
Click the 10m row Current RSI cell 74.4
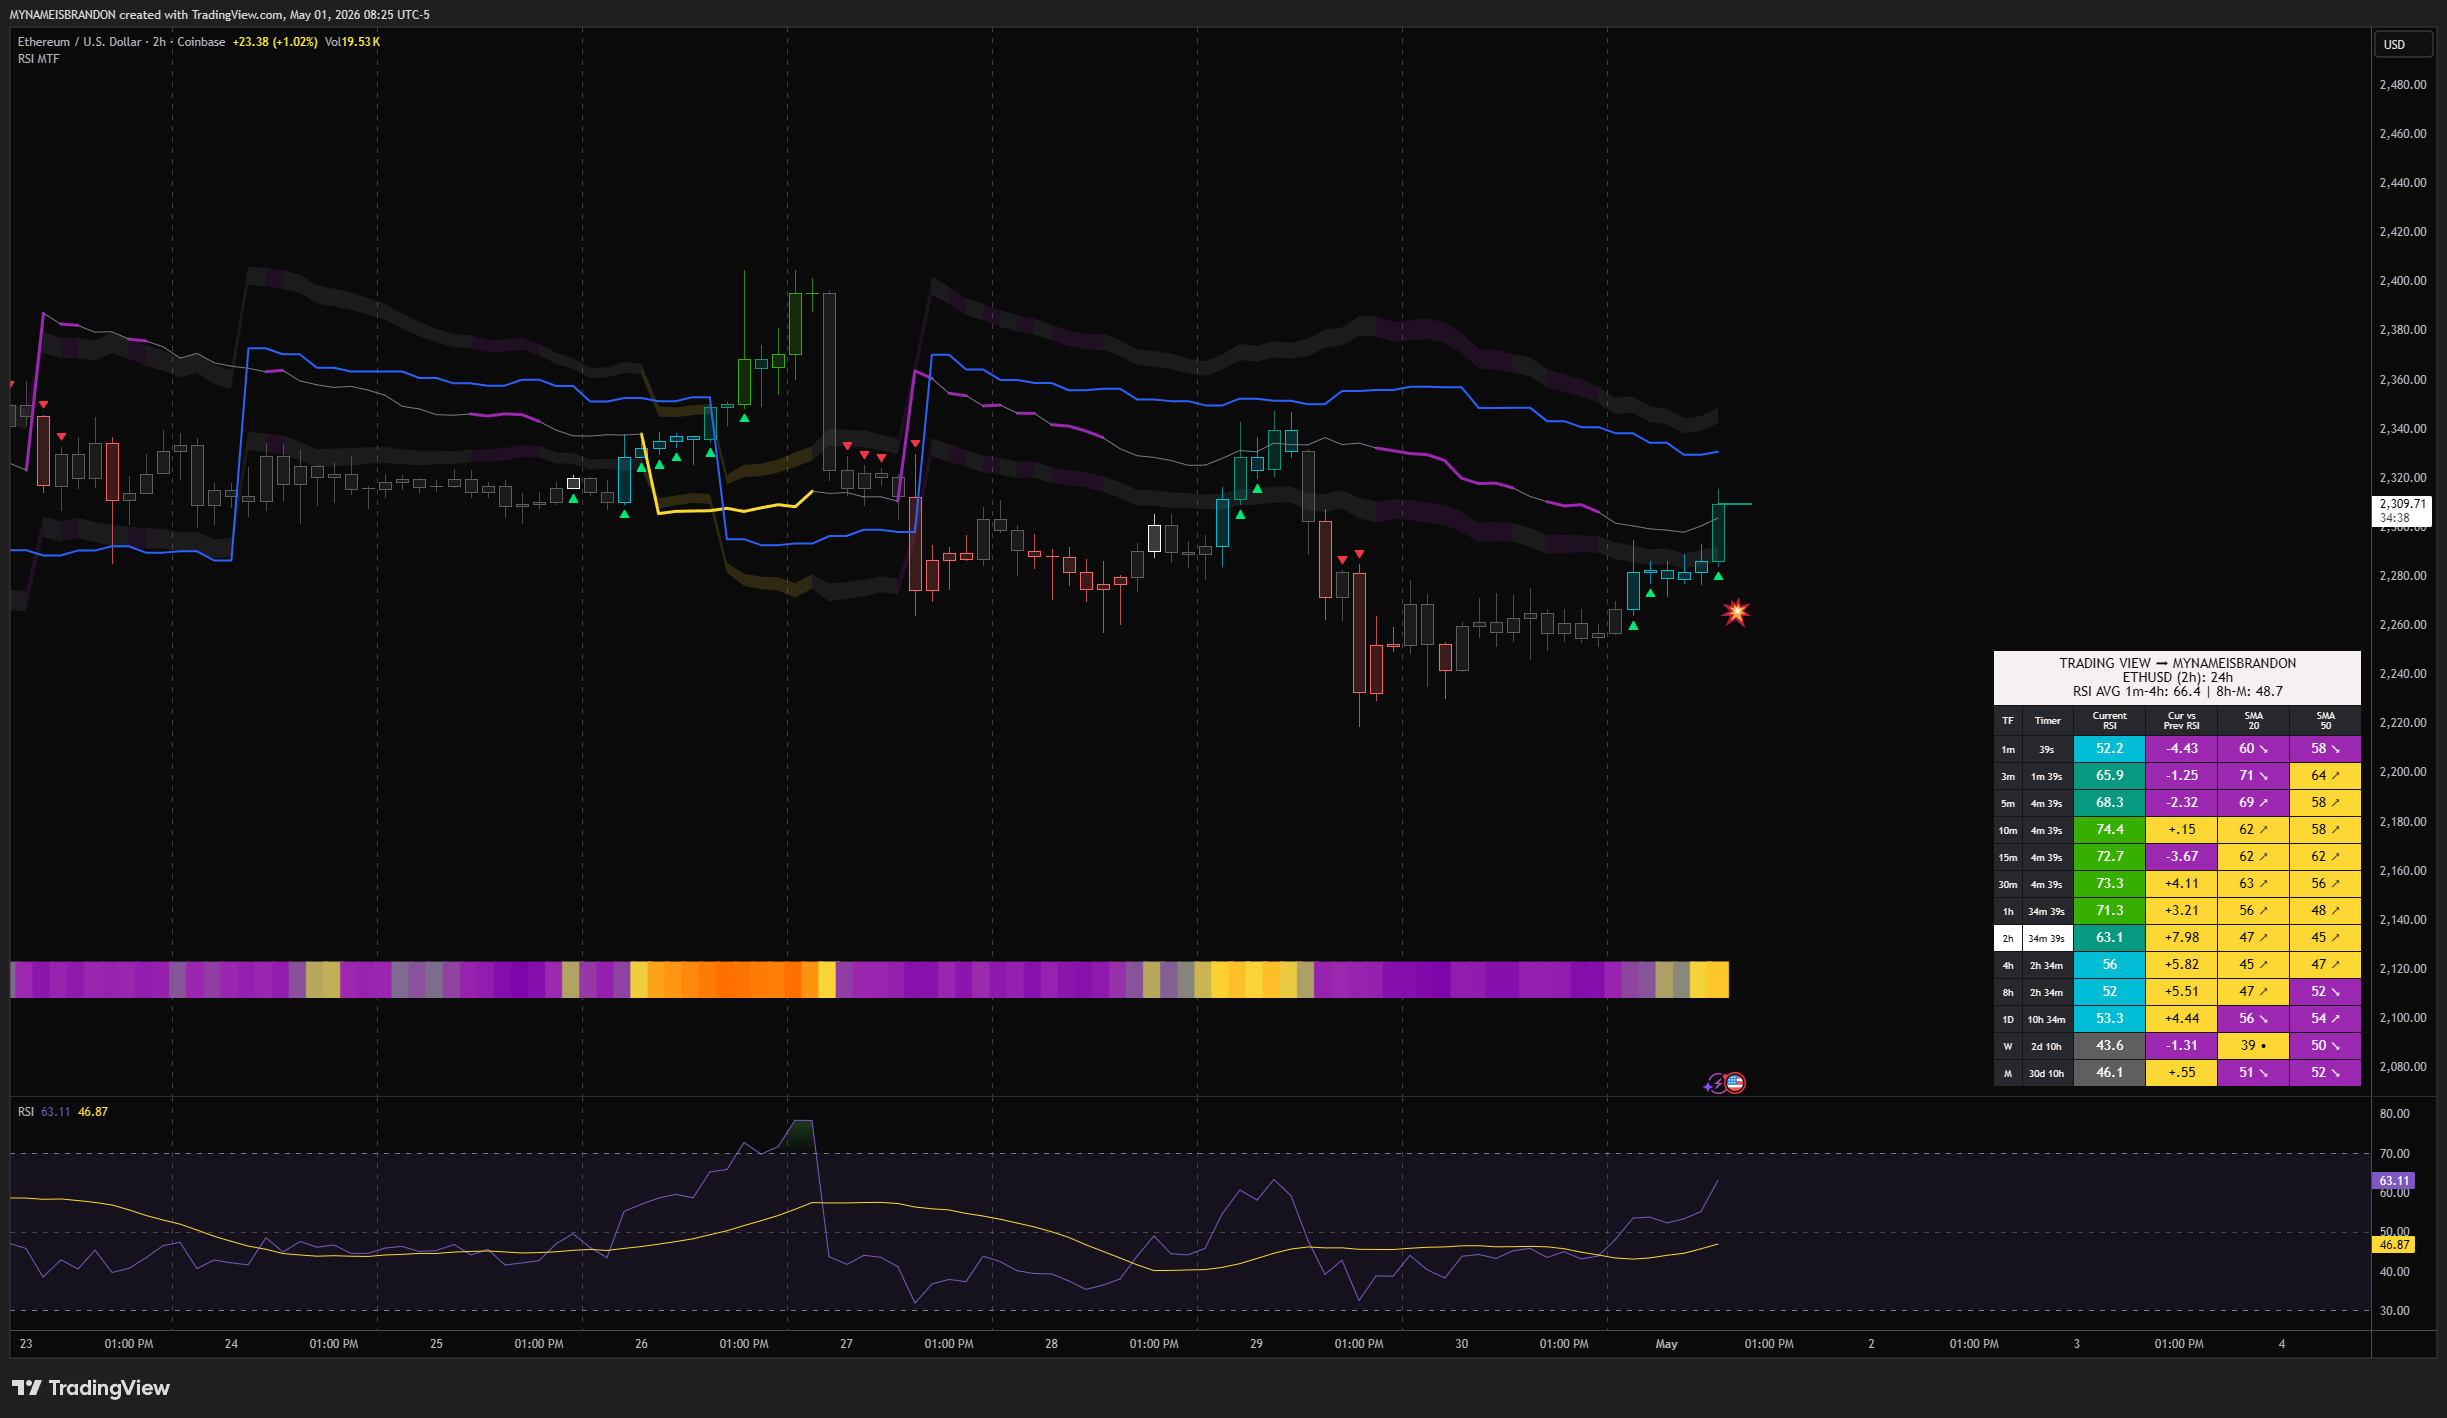pyautogui.click(x=2109, y=830)
